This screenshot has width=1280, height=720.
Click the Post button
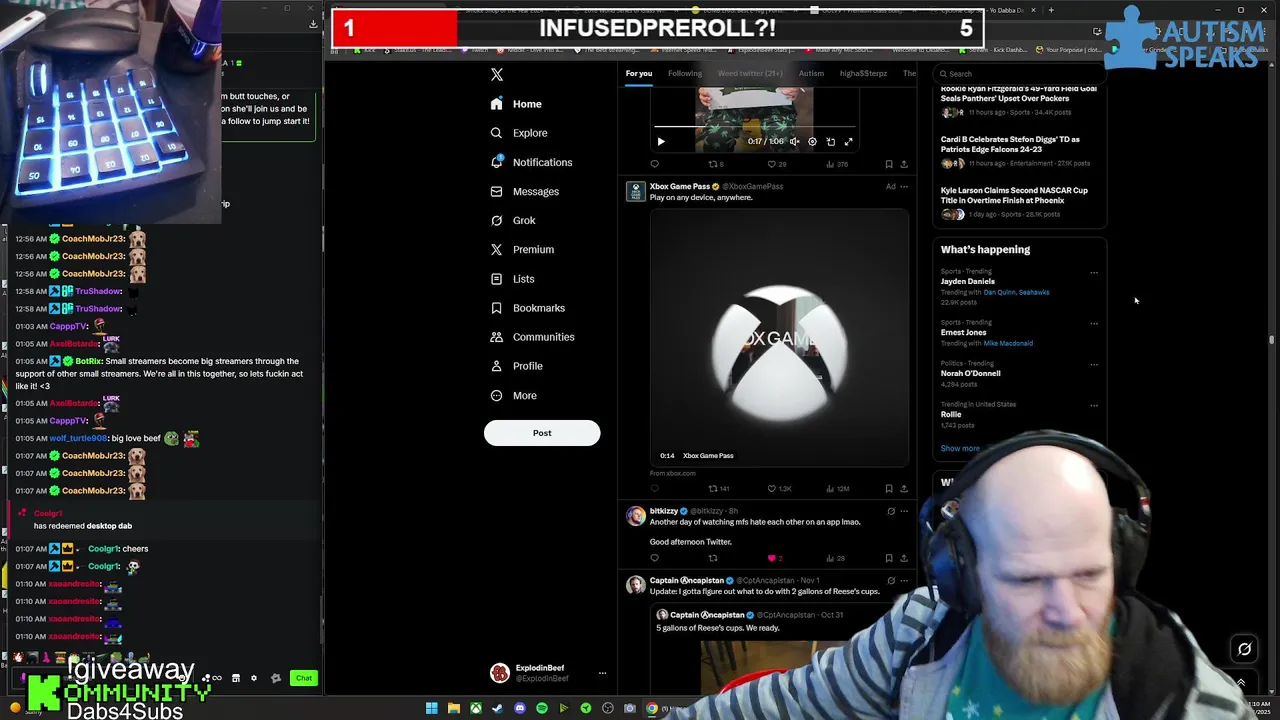tap(542, 433)
